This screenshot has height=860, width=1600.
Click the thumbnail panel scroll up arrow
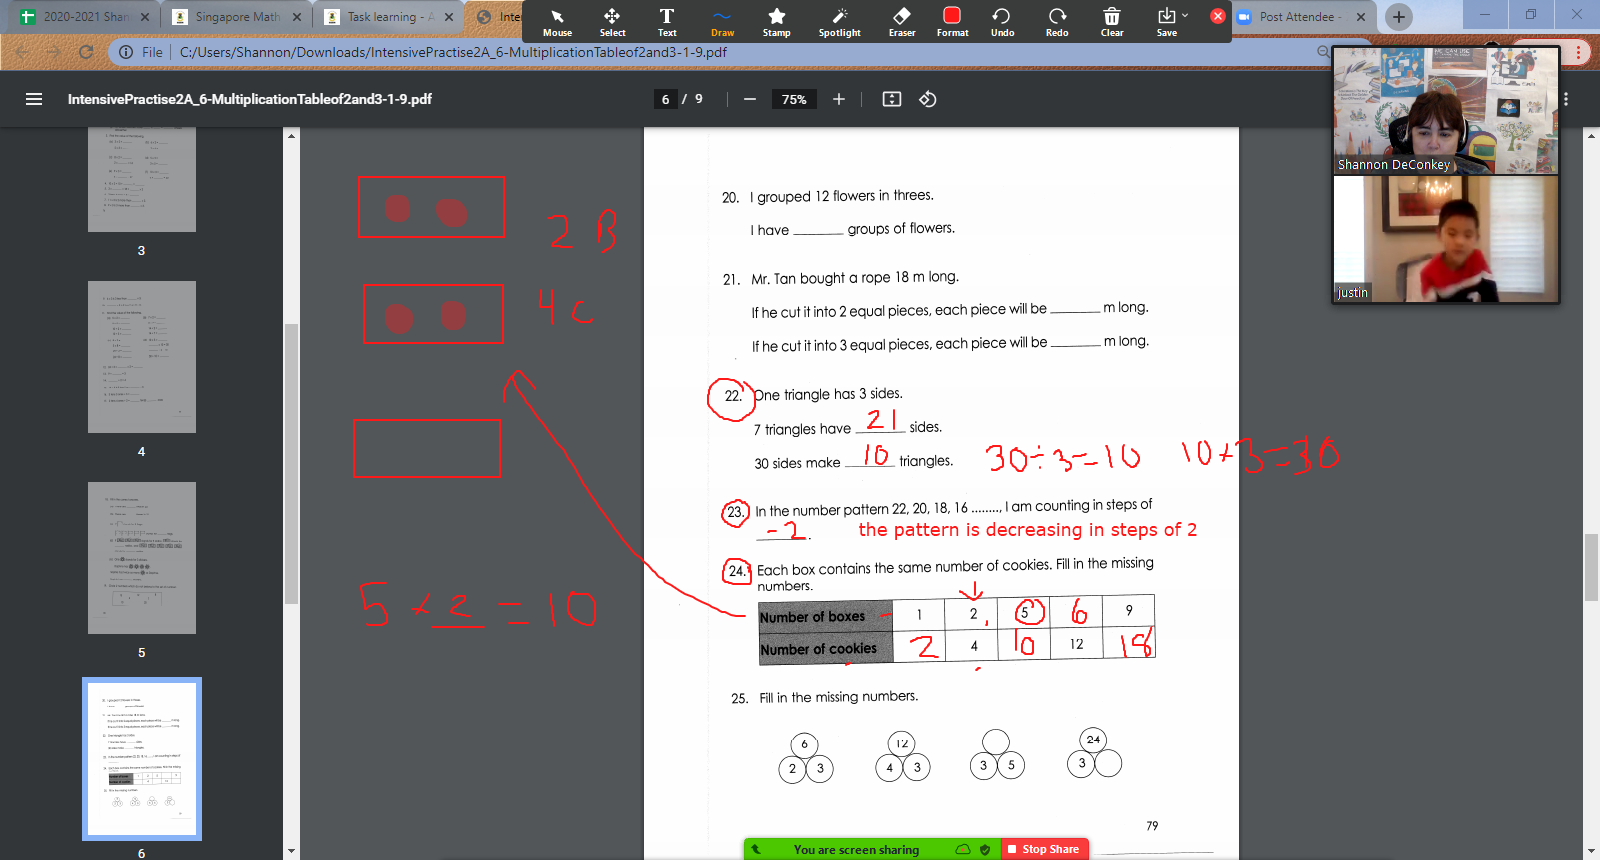coord(291,135)
